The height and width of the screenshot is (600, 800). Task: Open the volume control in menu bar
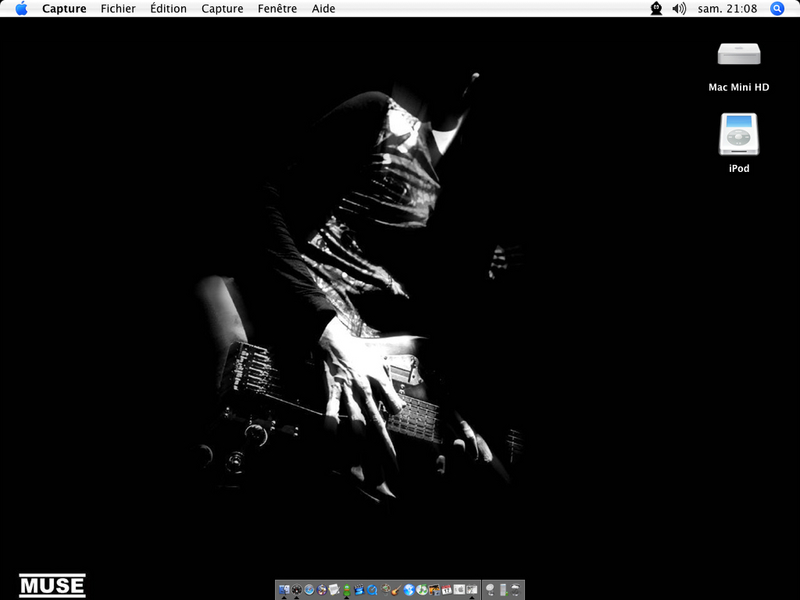(679, 8)
